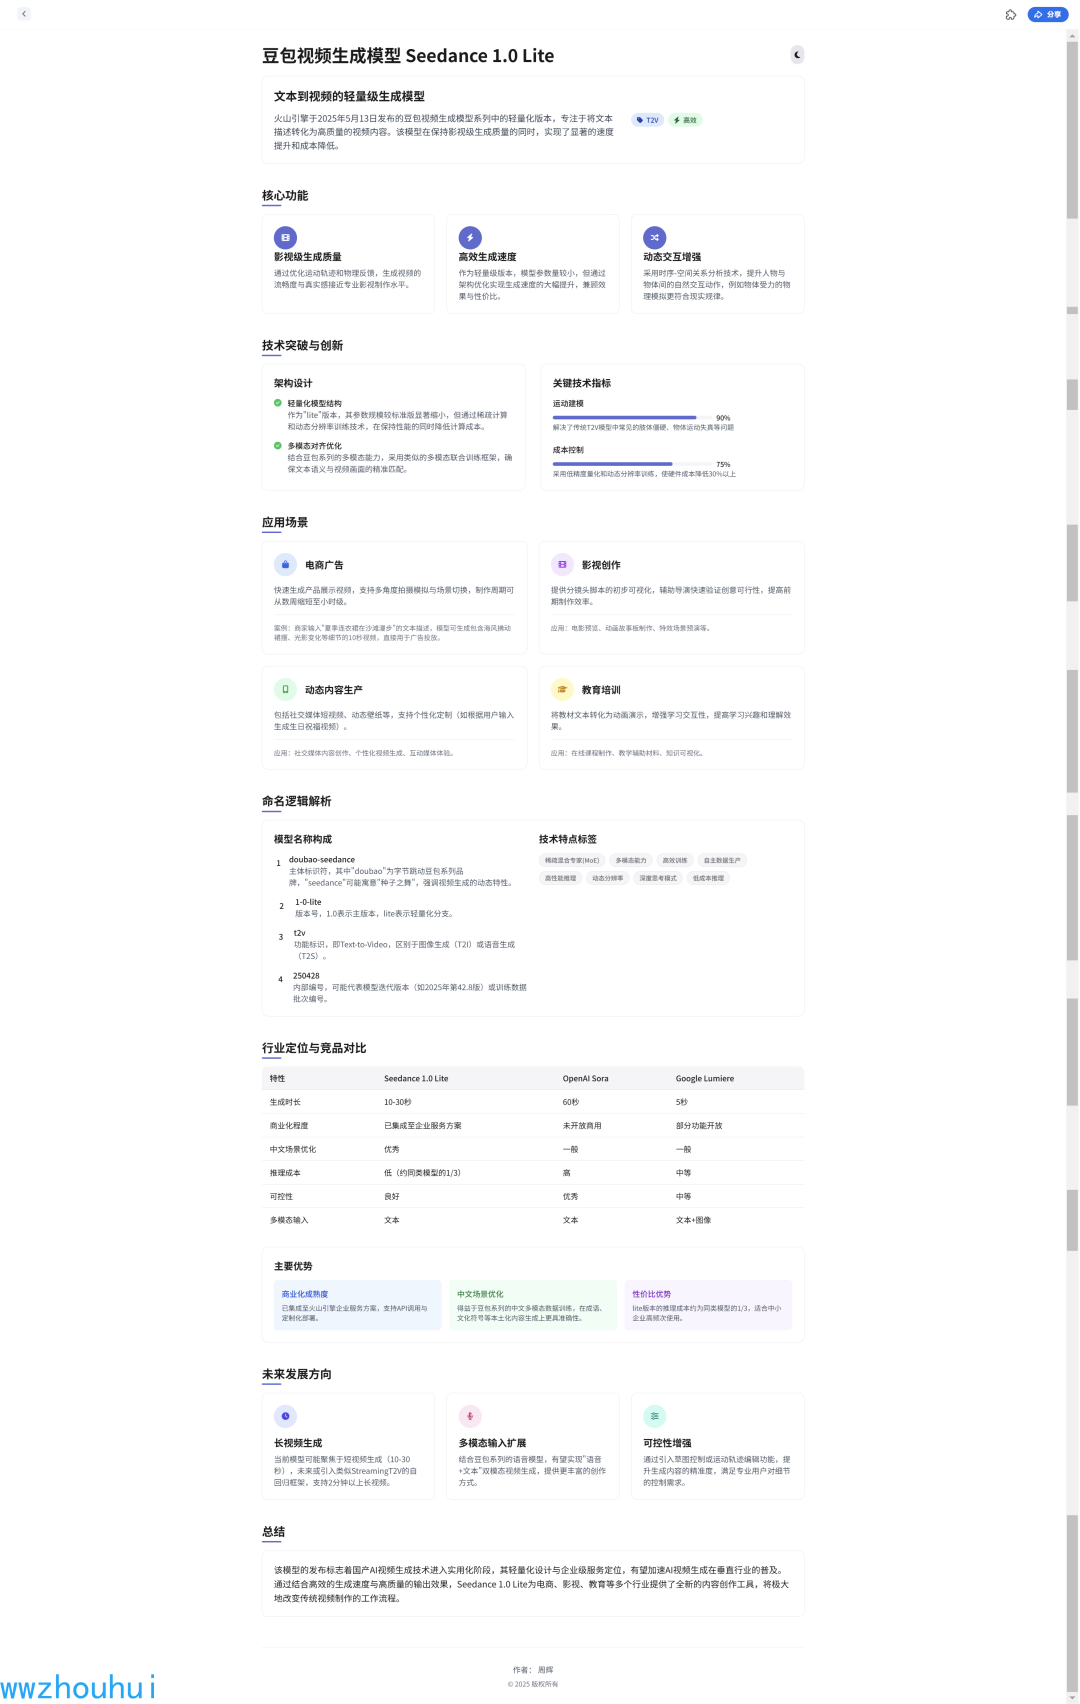Click the 教育培训 graduation cap icon
The image size is (1080, 1704).
point(562,689)
